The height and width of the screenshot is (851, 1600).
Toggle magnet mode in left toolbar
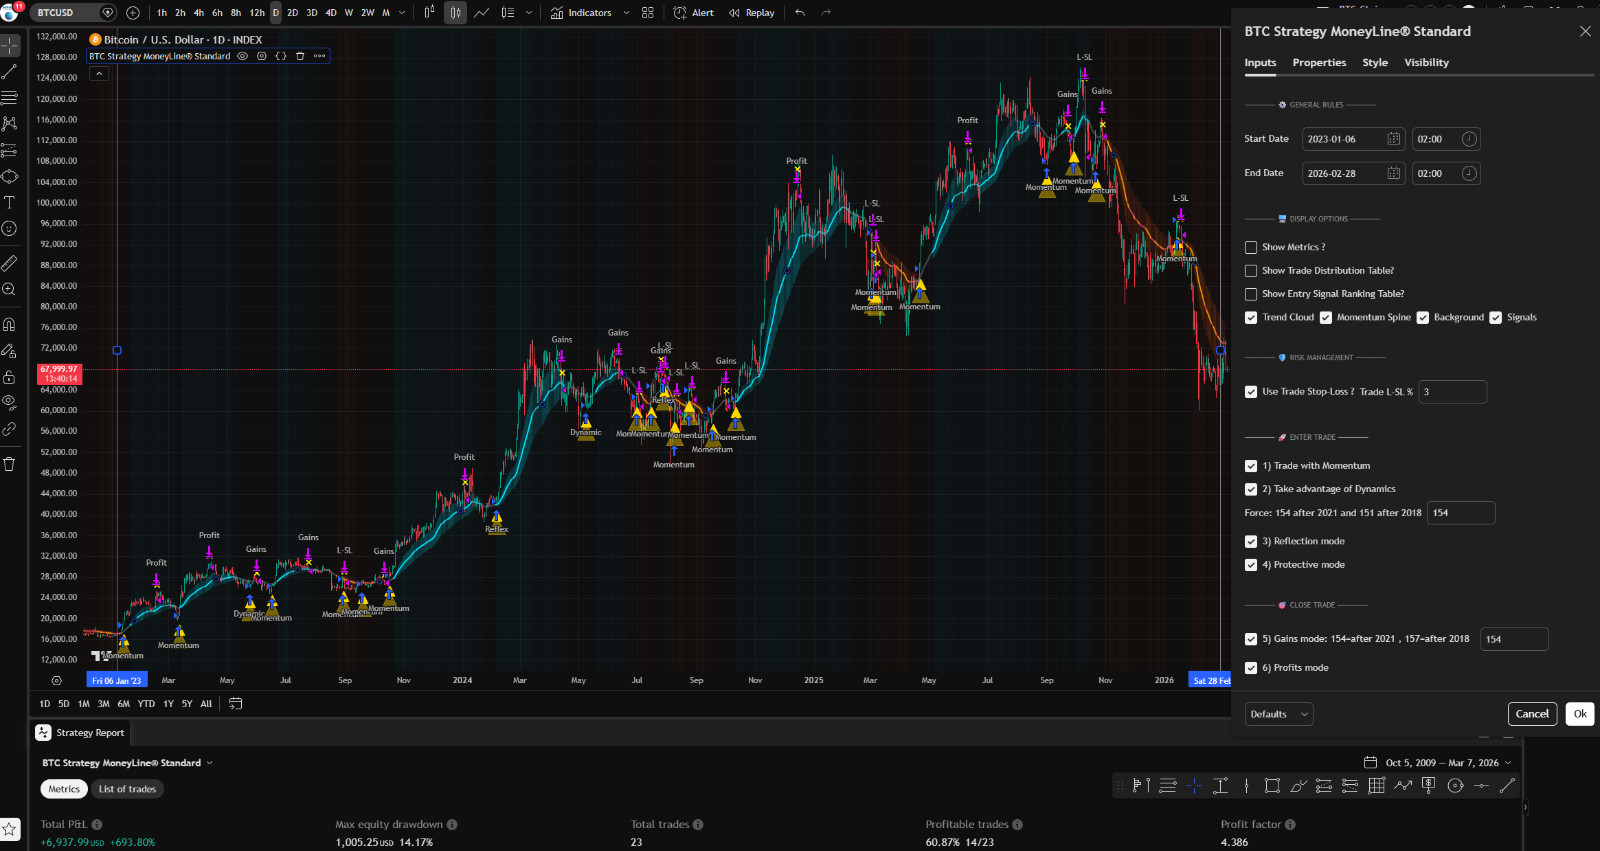(9, 324)
